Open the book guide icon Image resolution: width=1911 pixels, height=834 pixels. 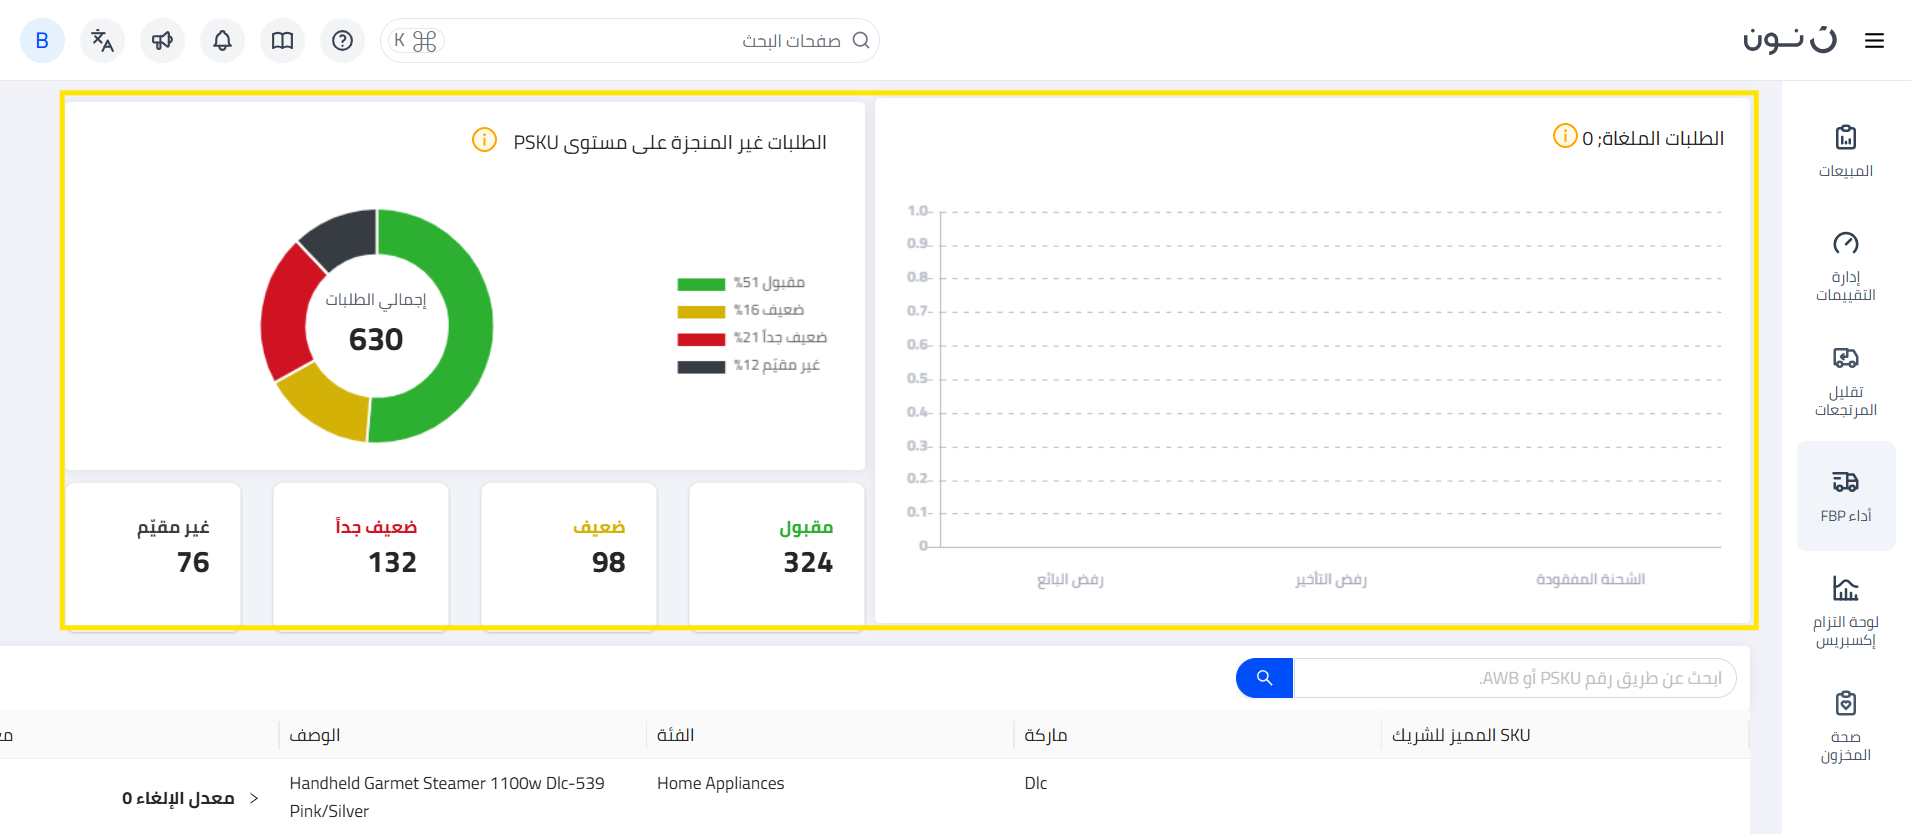click(282, 41)
